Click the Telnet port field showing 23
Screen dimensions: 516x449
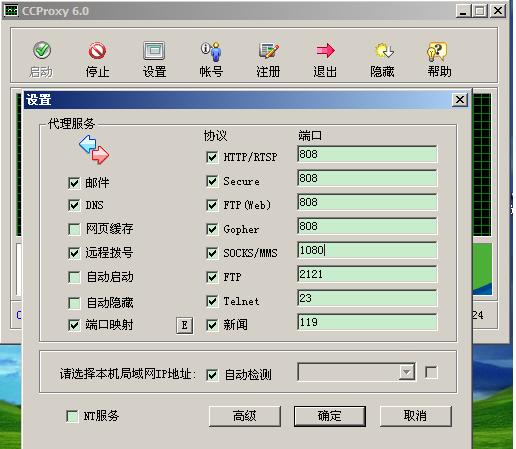367,298
